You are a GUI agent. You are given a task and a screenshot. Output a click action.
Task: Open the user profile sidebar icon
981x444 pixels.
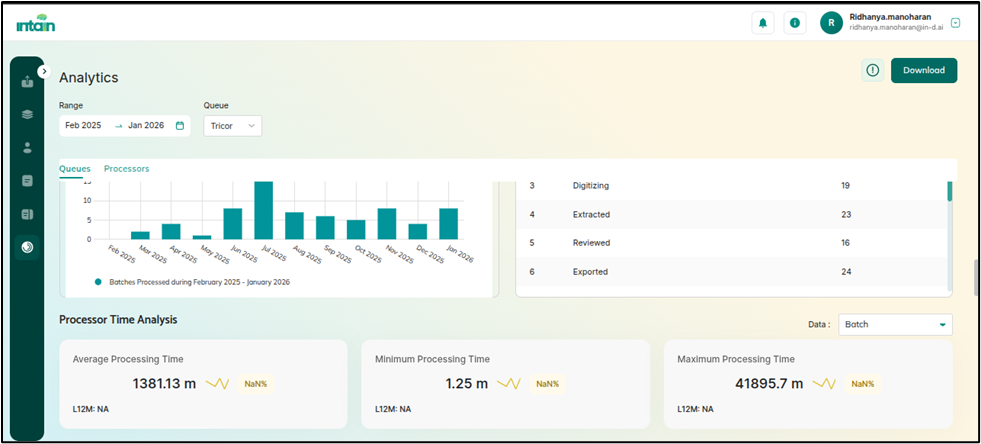[27, 147]
